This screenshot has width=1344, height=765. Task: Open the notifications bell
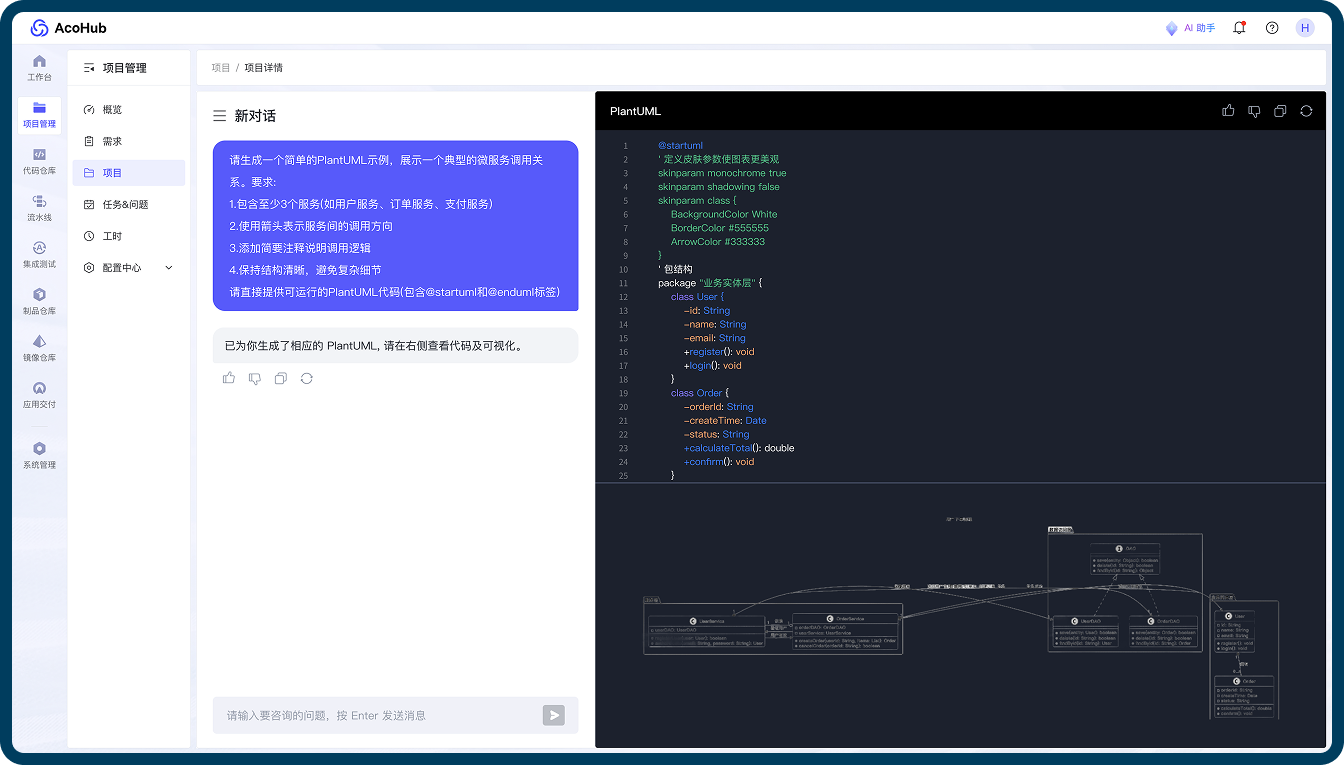point(1240,28)
